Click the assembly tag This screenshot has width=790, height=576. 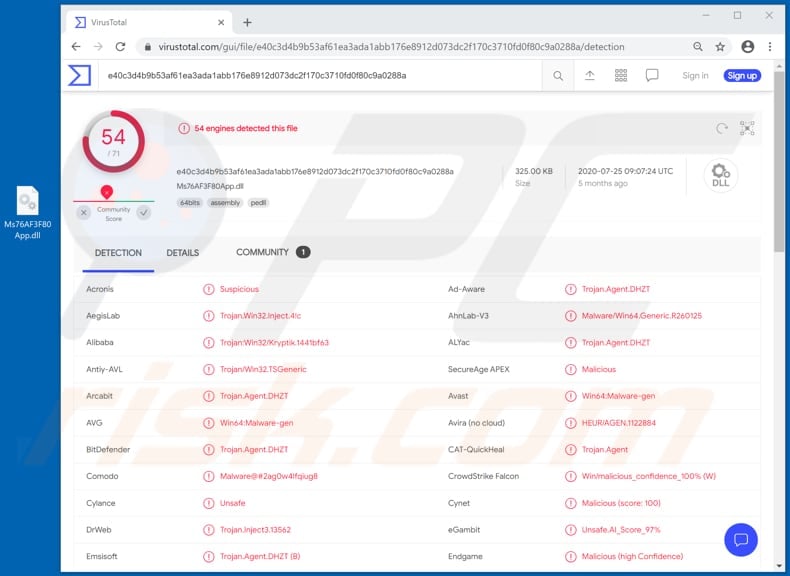(x=225, y=203)
